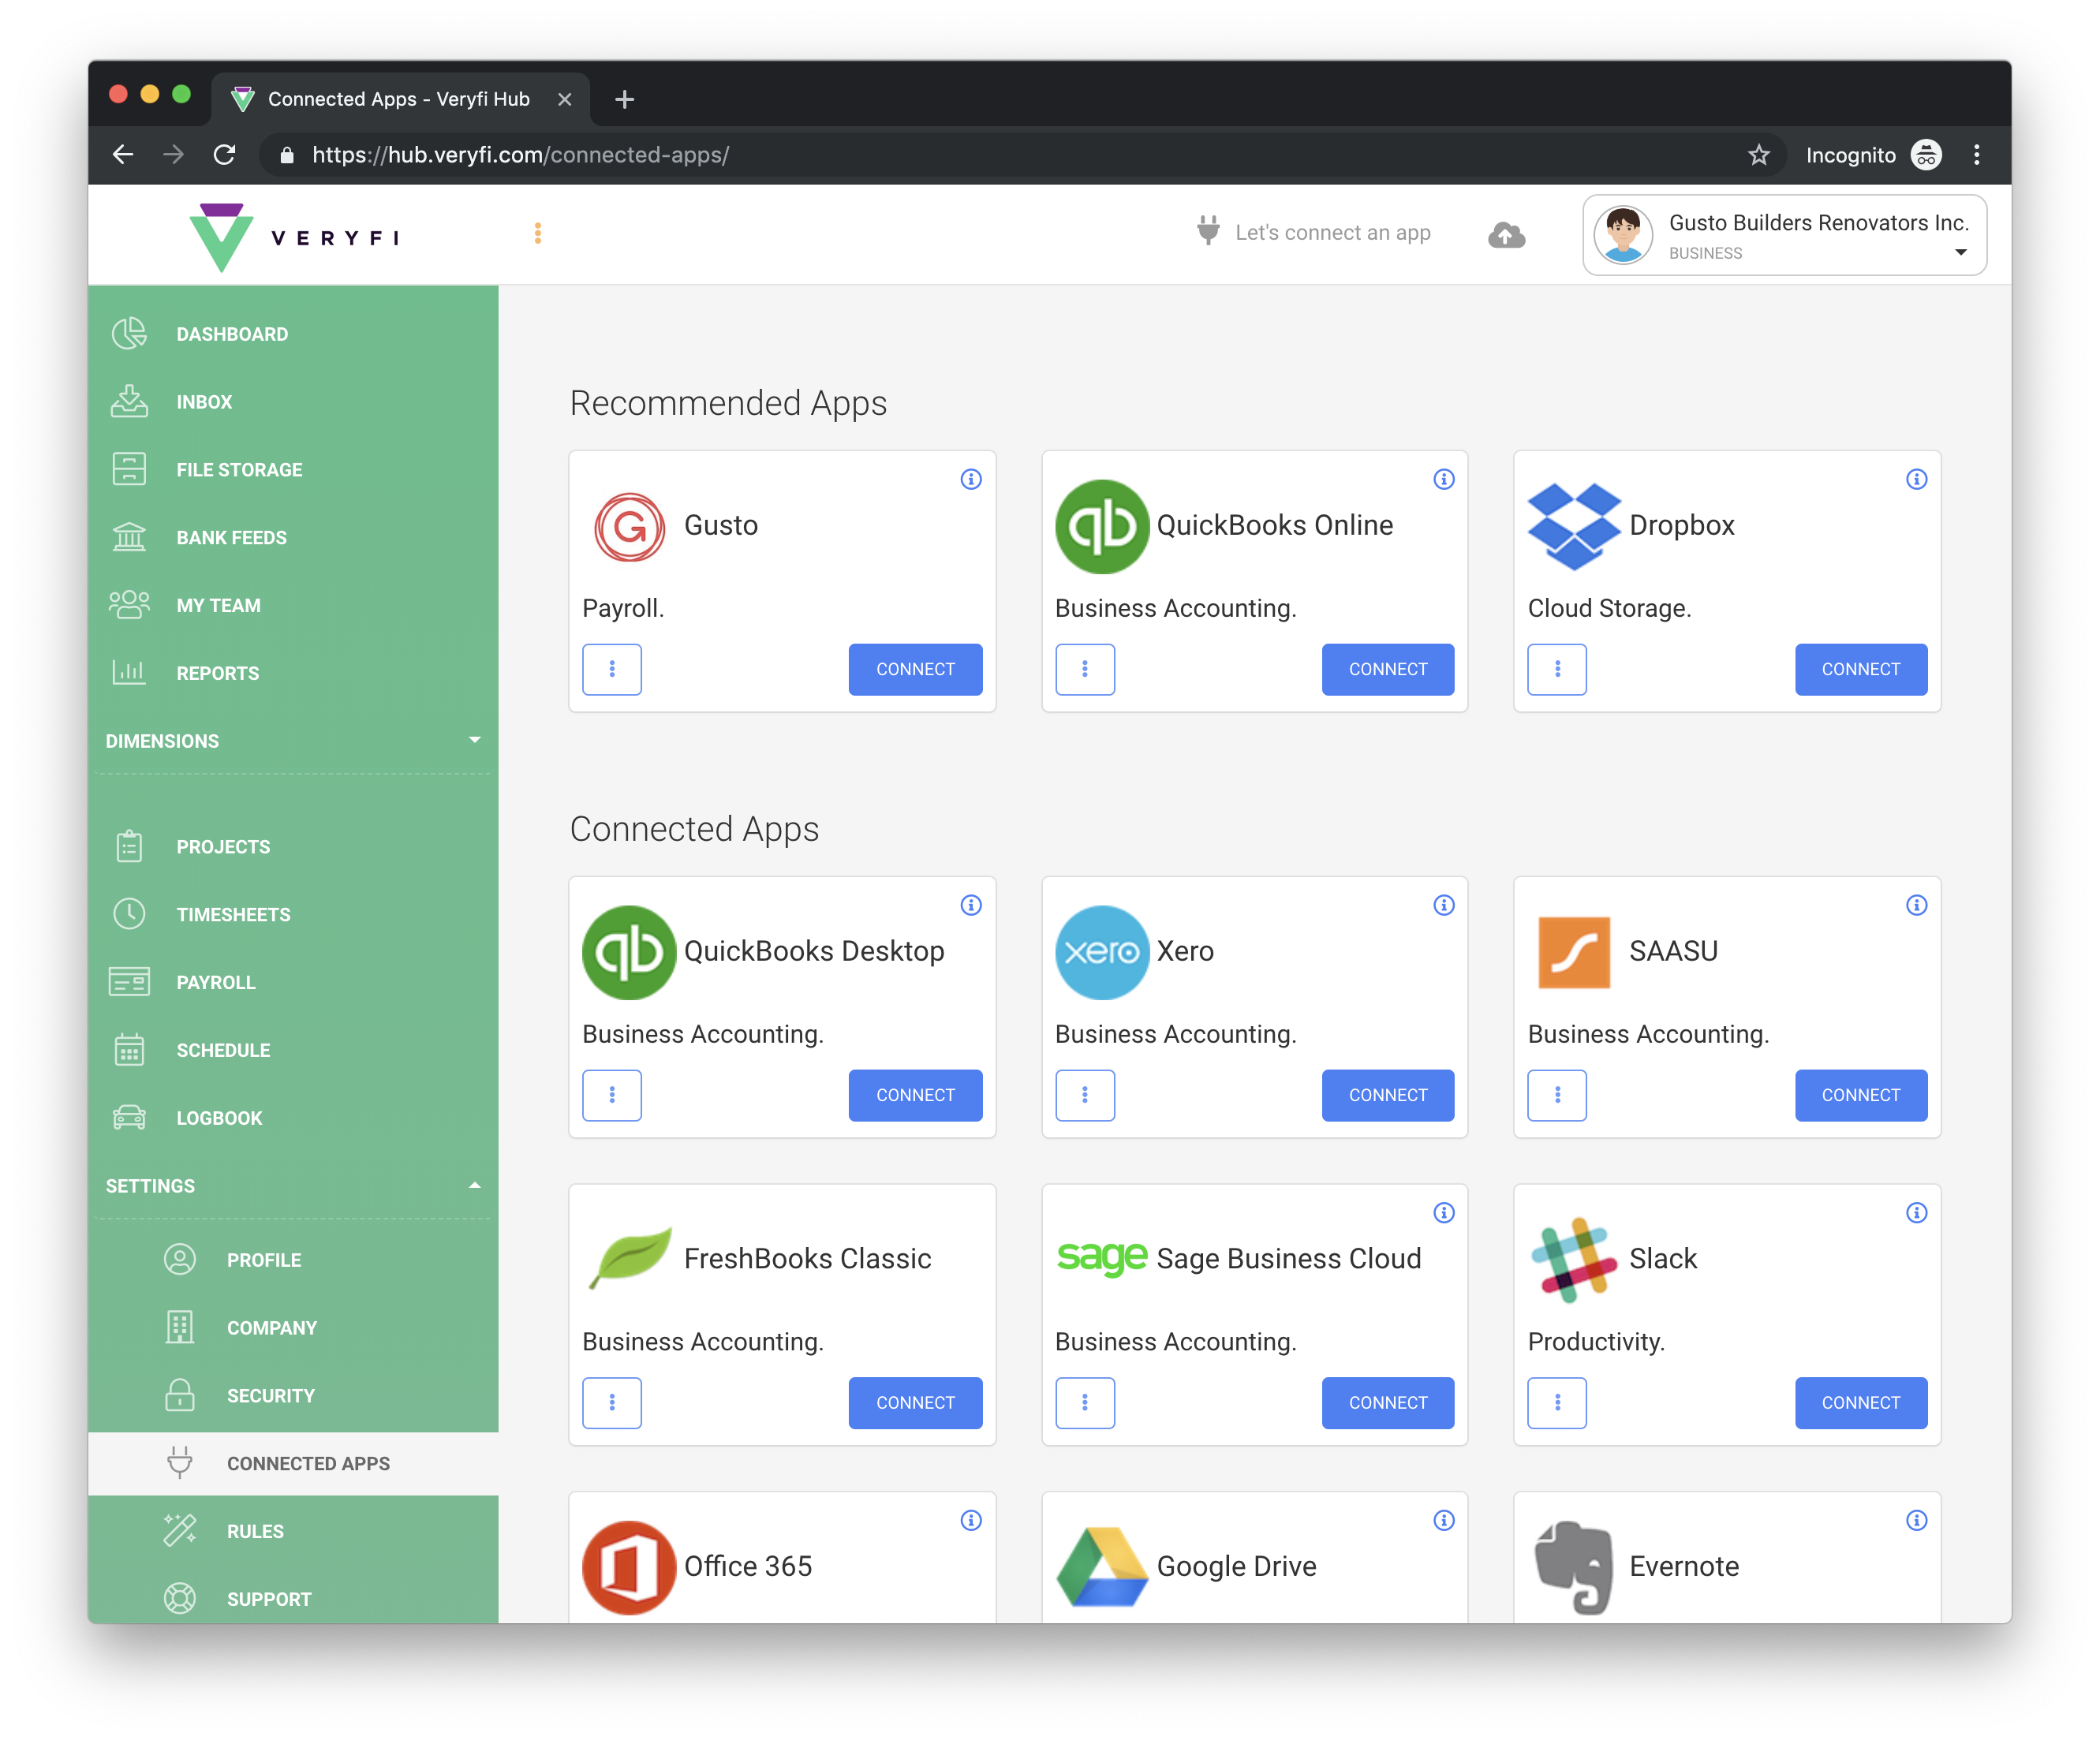Connect the Gusto app
Screen dimensions: 2100x1740
pyautogui.click(x=915, y=669)
